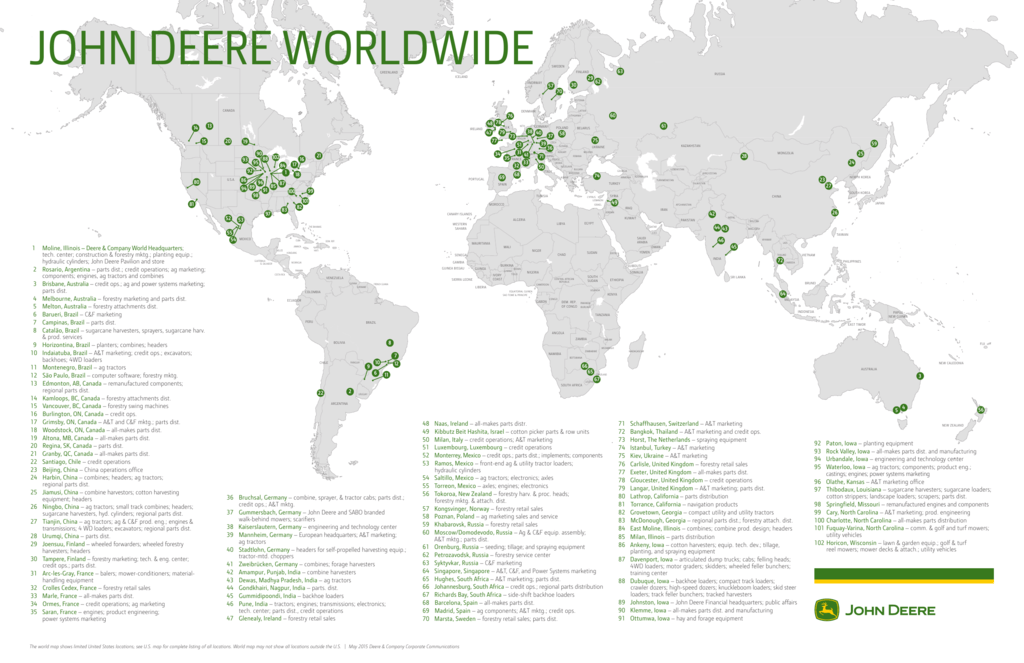The width and height of the screenshot is (1024, 663).
Task: Click map marker 72 in Thailand
Action: [780, 260]
